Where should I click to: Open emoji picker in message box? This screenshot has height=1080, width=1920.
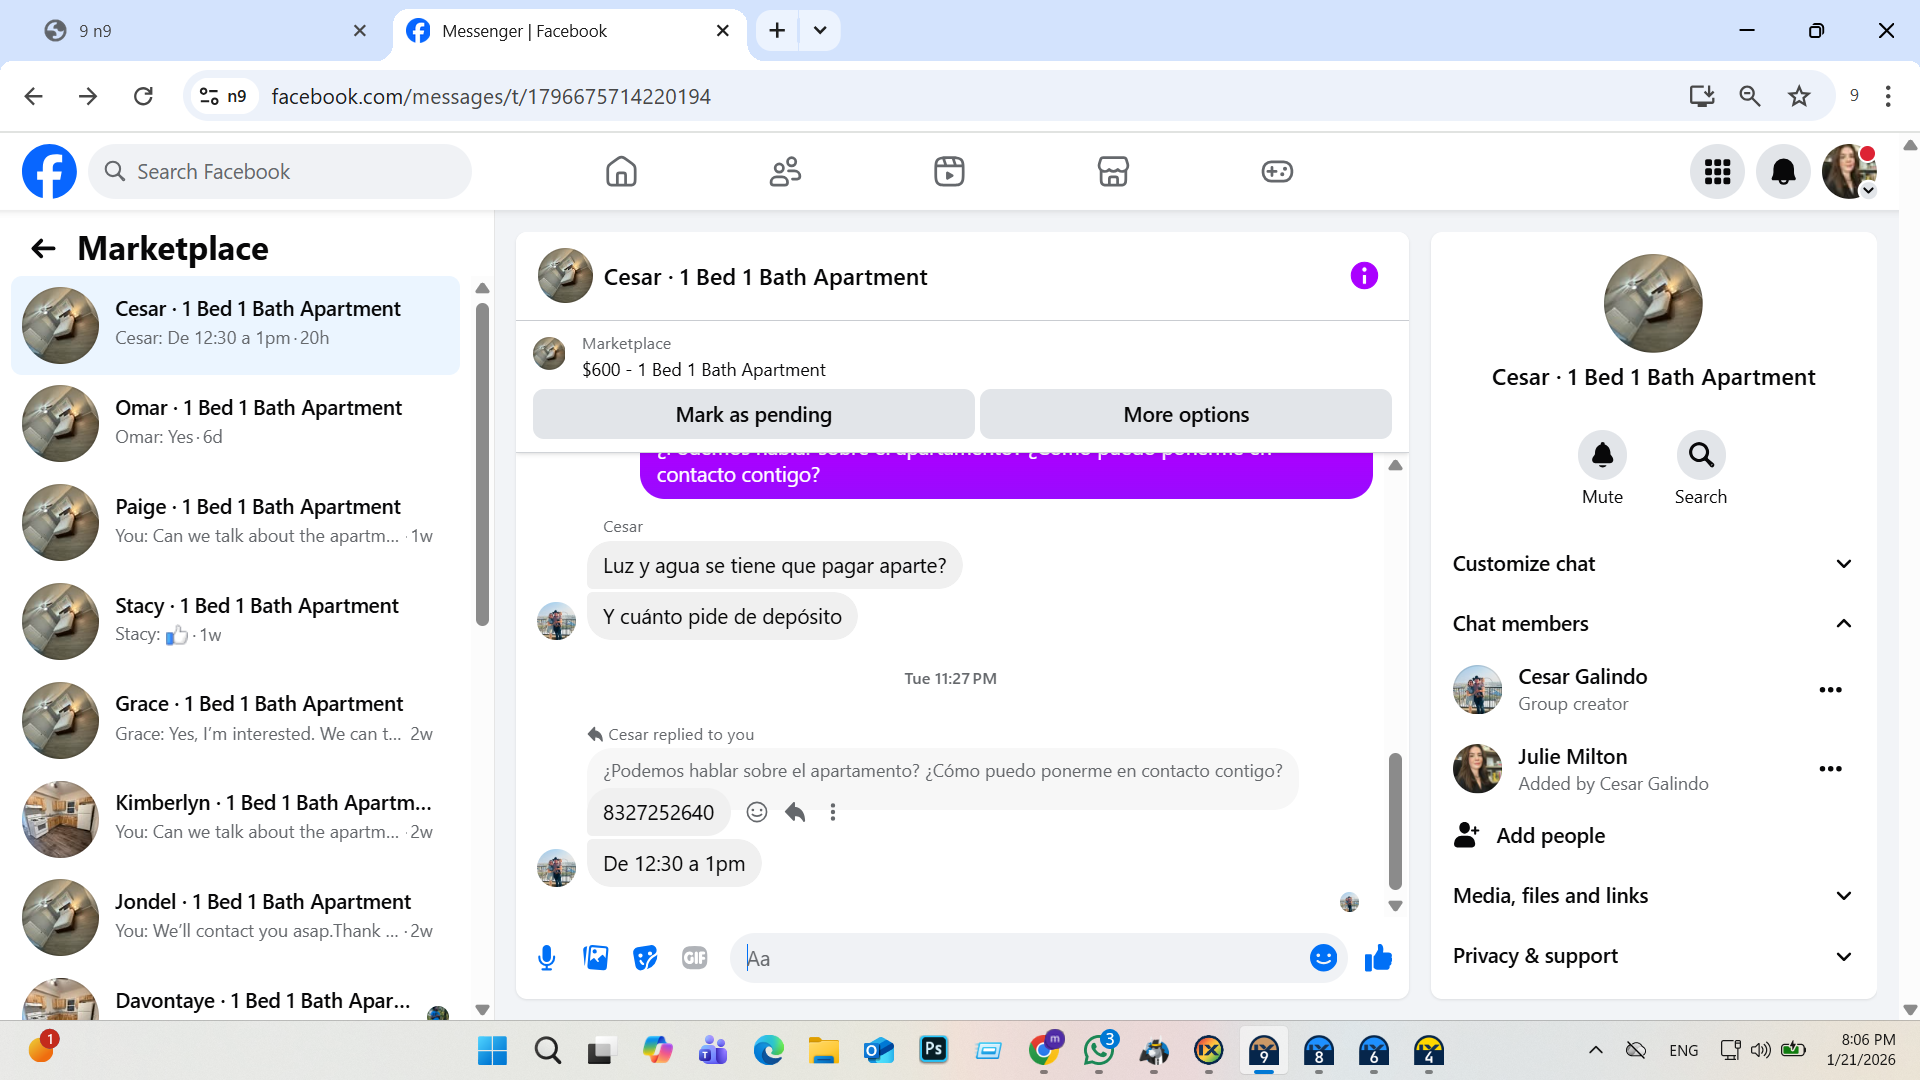point(1322,958)
